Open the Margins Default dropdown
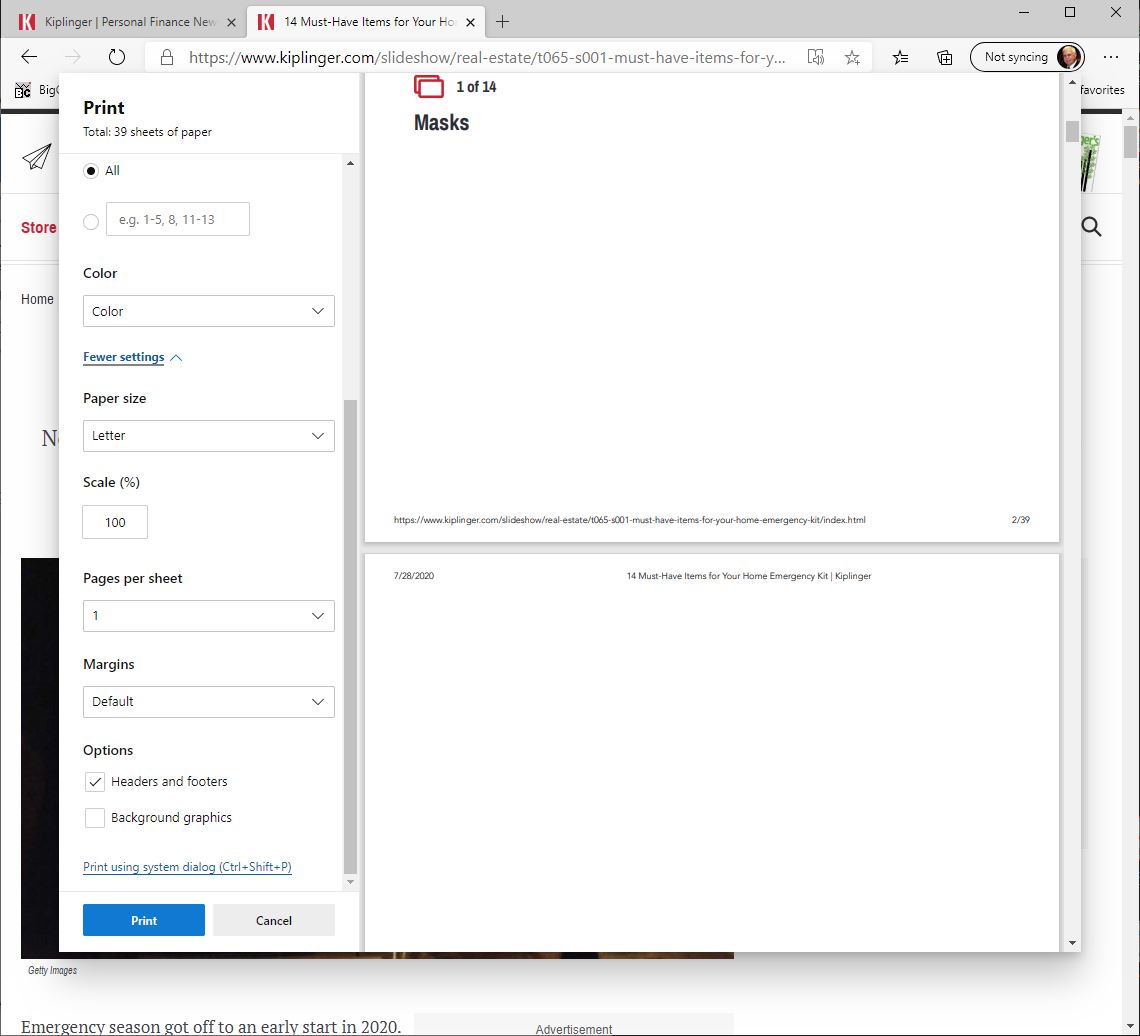Viewport: 1140px width, 1036px height. pyautogui.click(x=209, y=702)
